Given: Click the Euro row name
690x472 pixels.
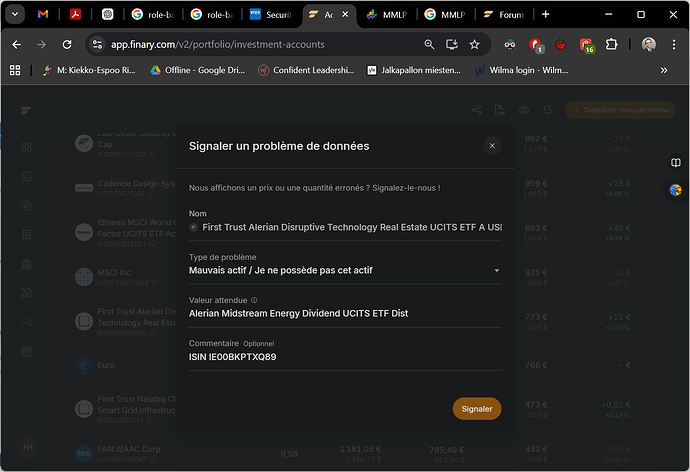Looking at the screenshot, I should pyautogui.click(x=106, y=365).
